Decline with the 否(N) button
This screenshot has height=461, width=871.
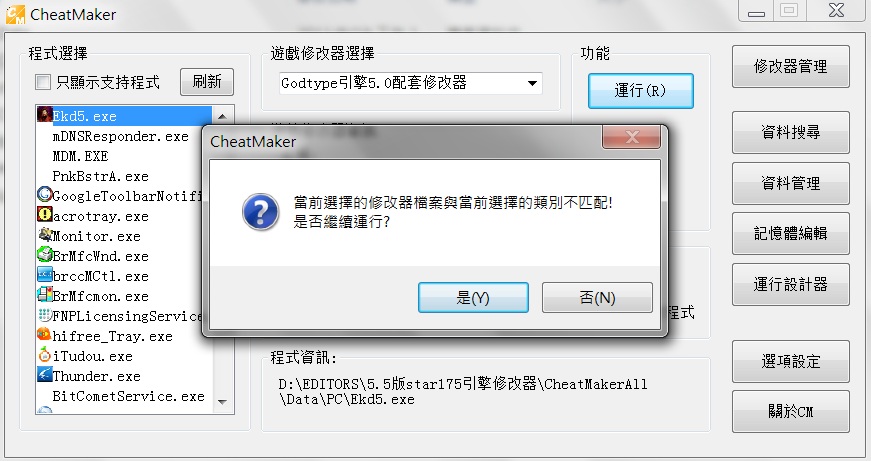597,298
